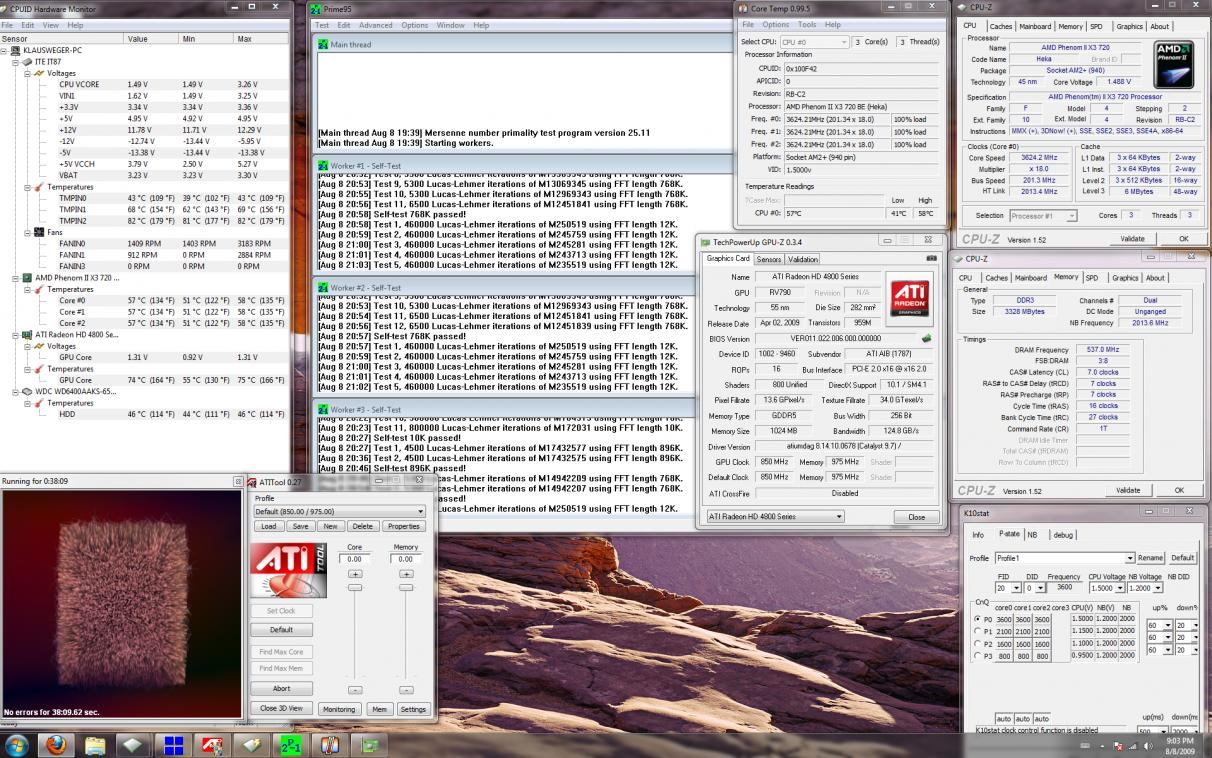Click the GPU-Z BIOS save chip icon
Image resolution: width=1212 pixels, height=758 pixels.
[927, 338]
